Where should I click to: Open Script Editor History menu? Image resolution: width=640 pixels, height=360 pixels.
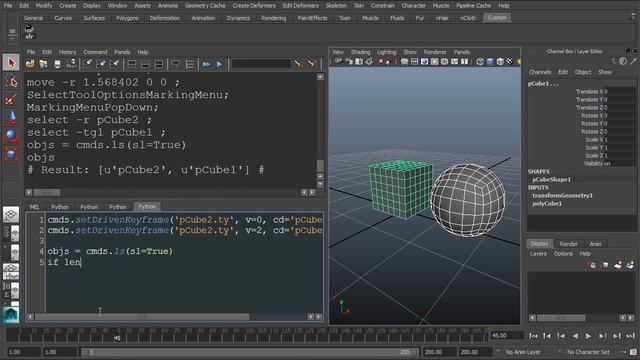point(67,52)
